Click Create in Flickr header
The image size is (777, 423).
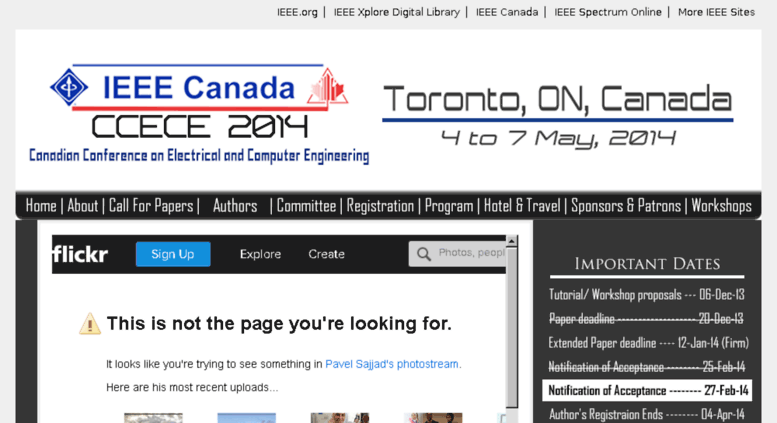(326, 254)
